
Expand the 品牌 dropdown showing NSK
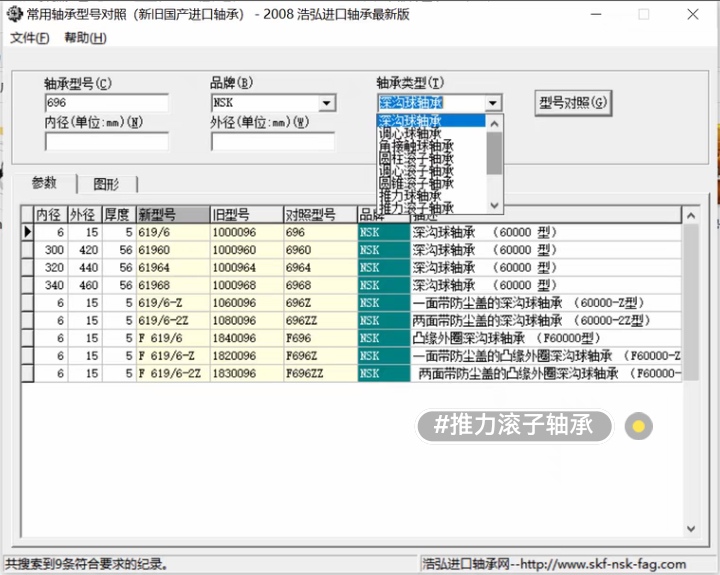click(x=327, y=103)
